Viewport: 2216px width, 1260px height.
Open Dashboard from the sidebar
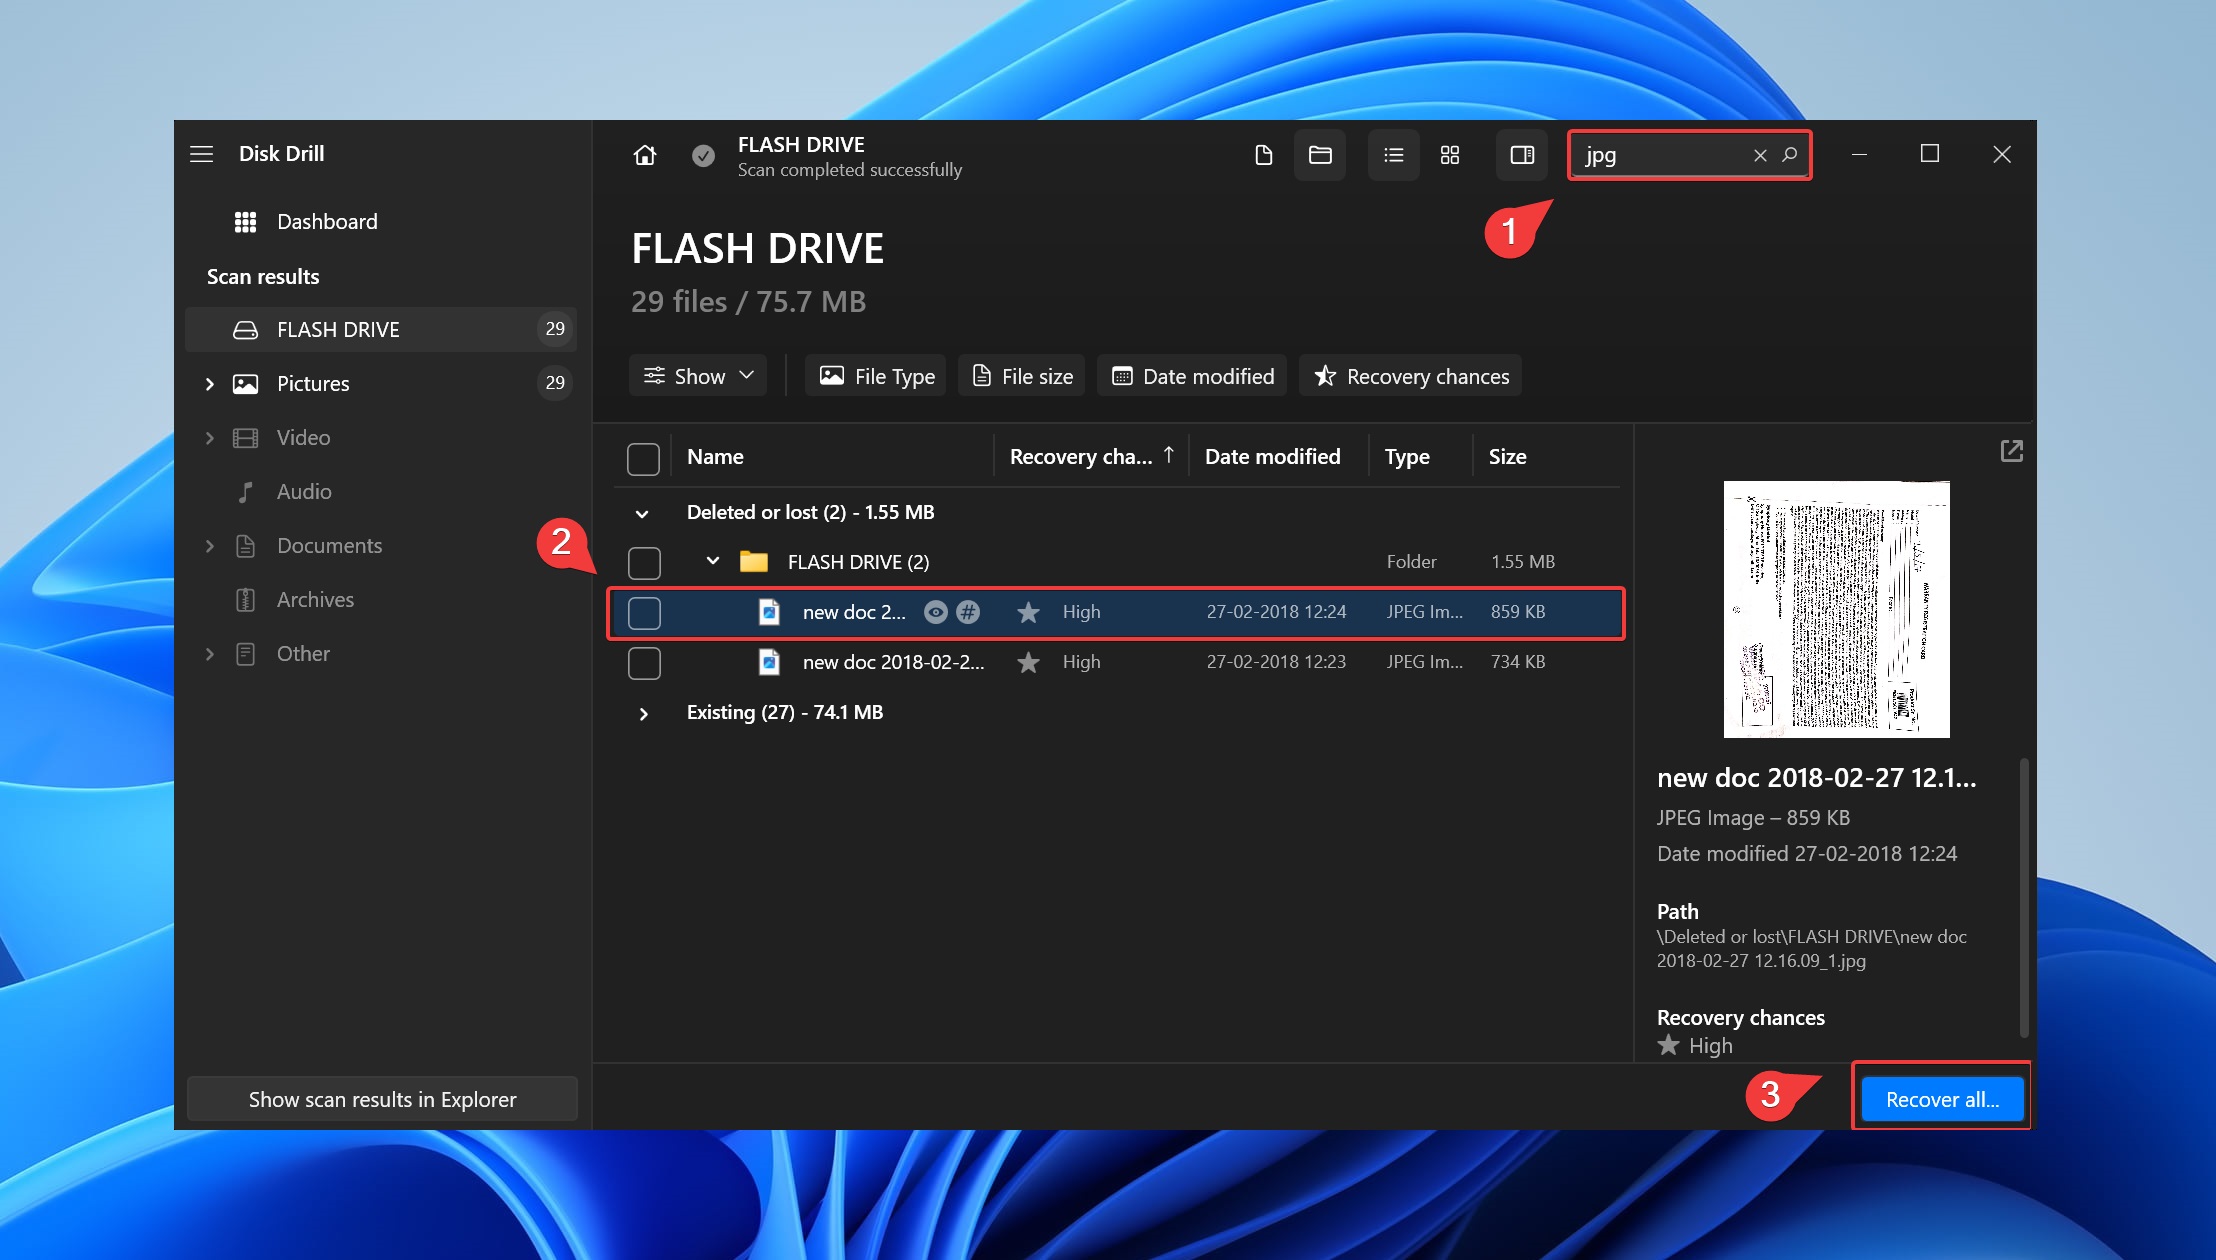tap(381, 222)
